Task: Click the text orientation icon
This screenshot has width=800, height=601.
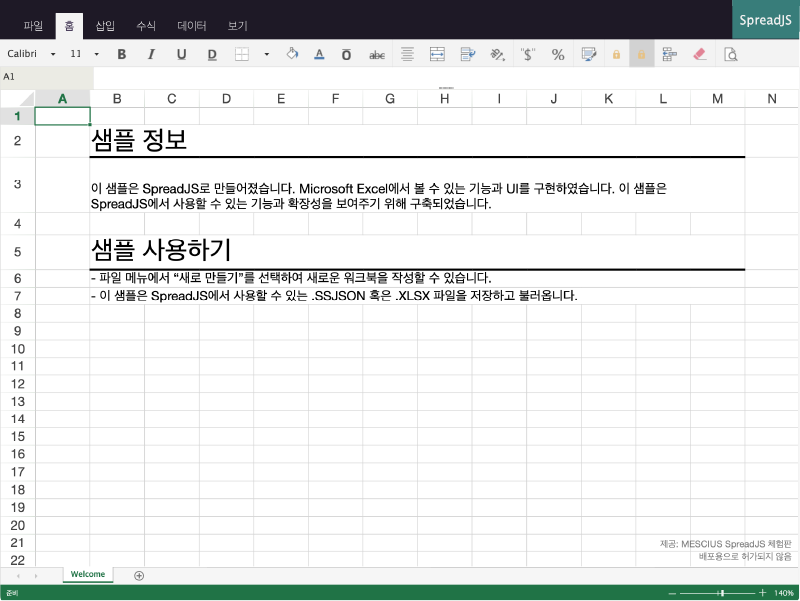Action: (497, 54)
